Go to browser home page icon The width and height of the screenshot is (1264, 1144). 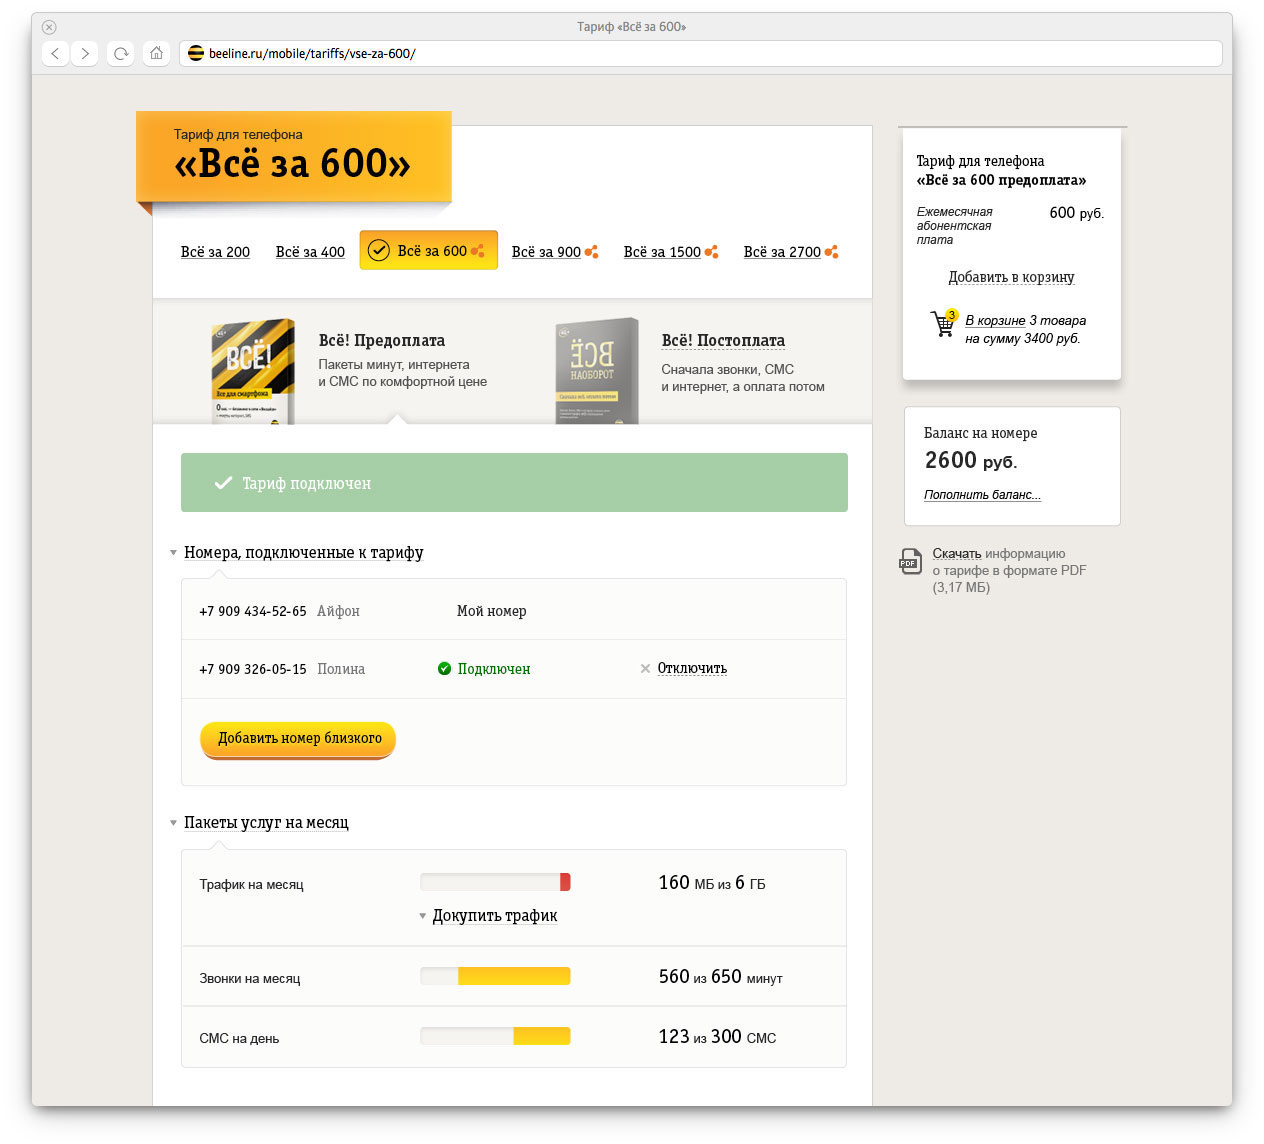pos(156,54)
